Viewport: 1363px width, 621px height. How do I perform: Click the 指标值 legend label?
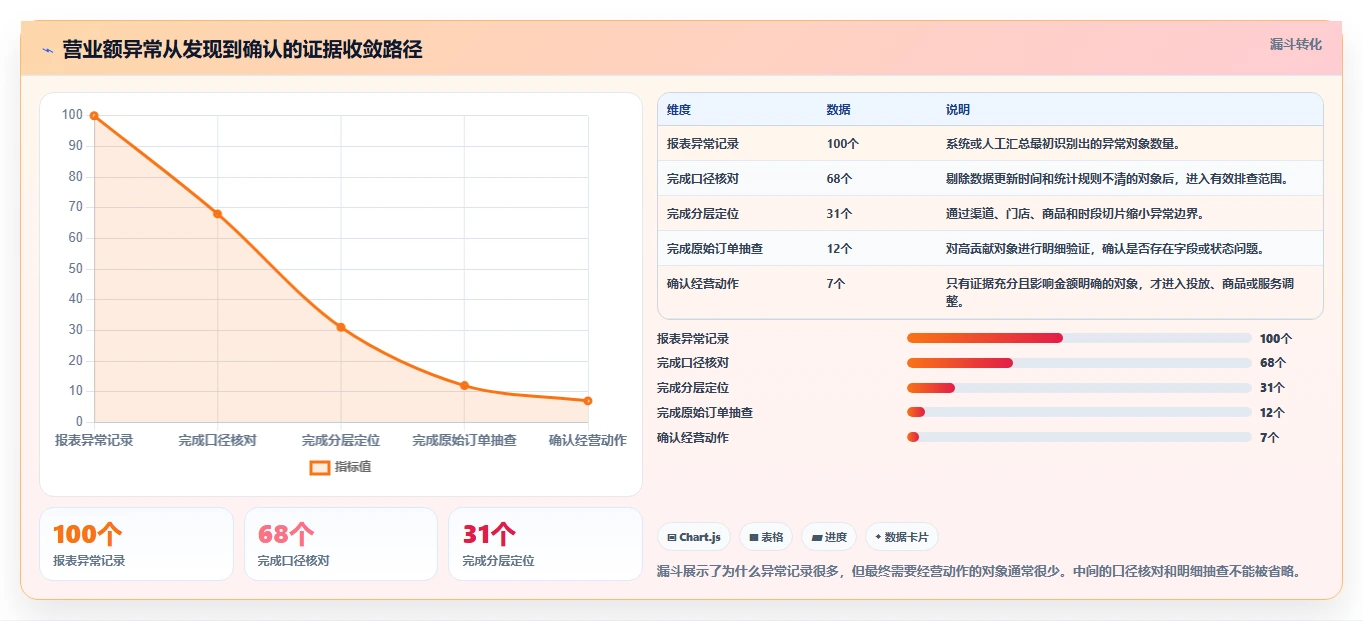[353, 467]
